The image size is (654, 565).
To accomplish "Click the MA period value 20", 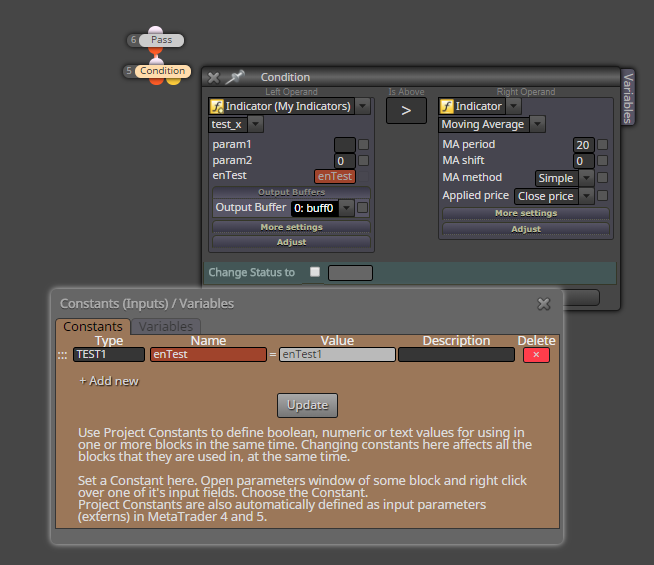I will point(583,145).
